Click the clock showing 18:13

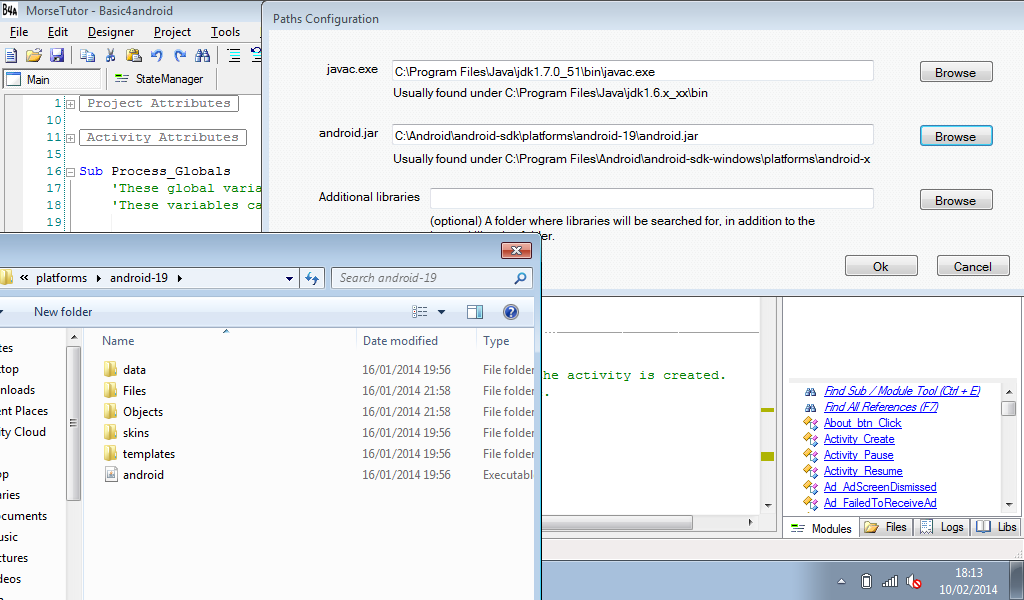(x=968, y=573)
